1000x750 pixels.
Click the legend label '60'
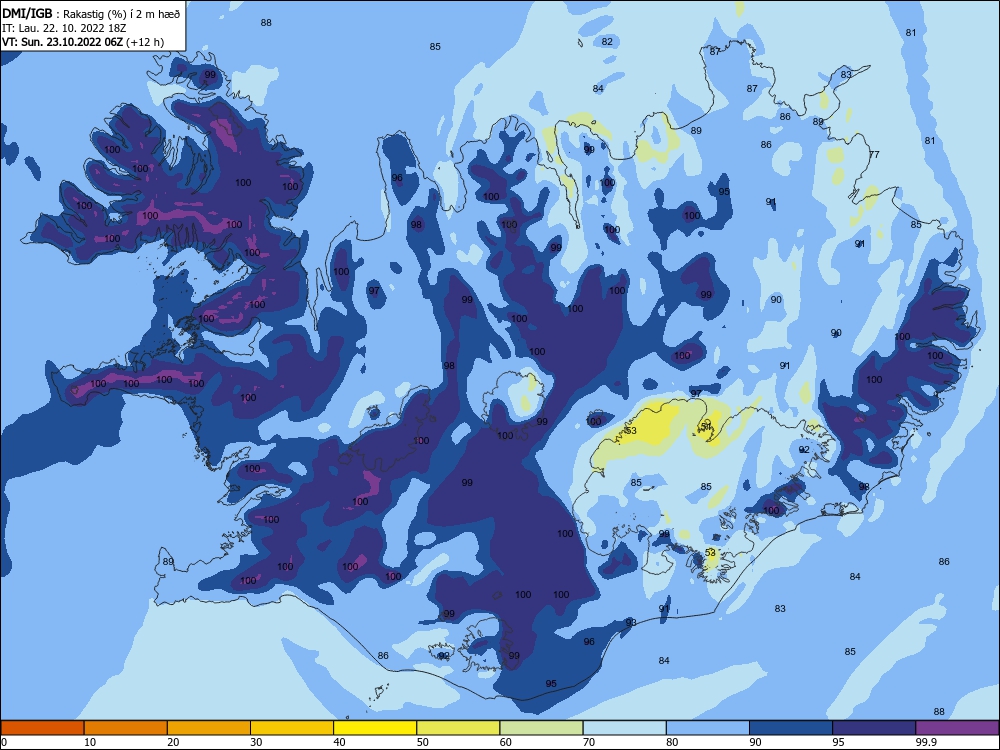pos(506,742)
